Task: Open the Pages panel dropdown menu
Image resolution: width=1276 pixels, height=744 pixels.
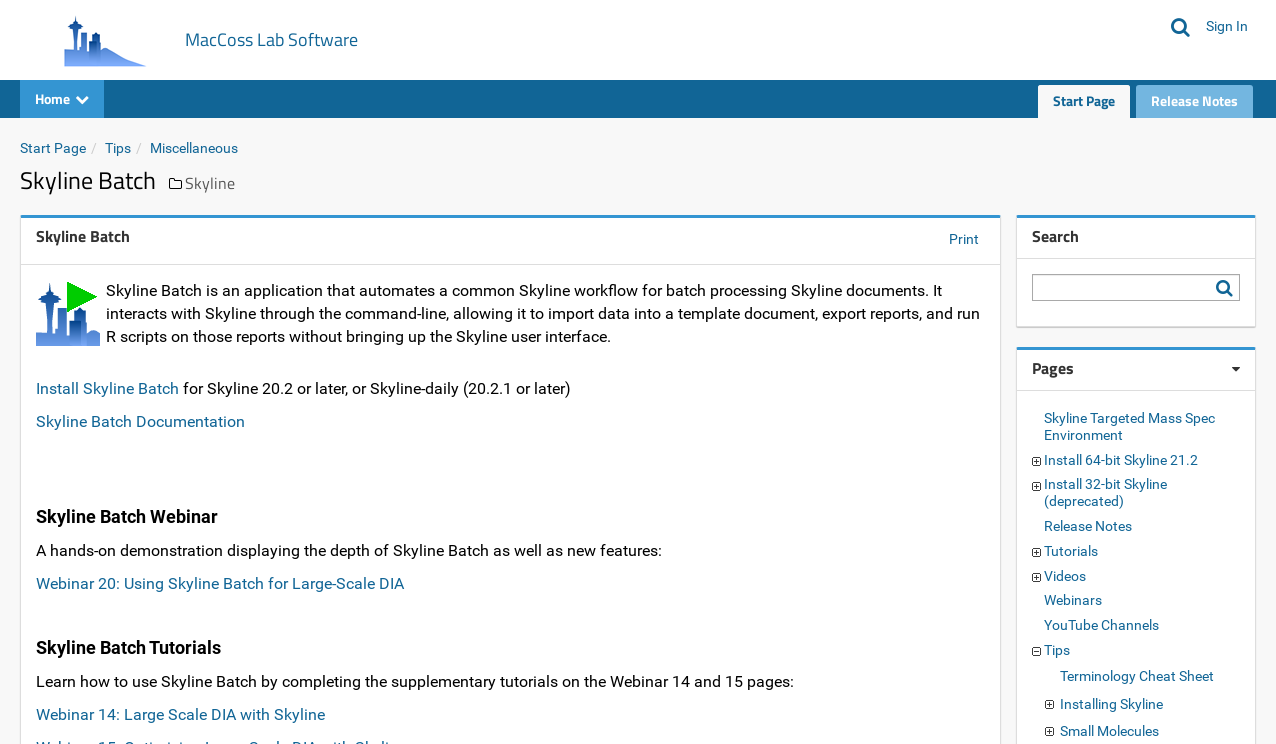Action: (x=1236, y=369)
